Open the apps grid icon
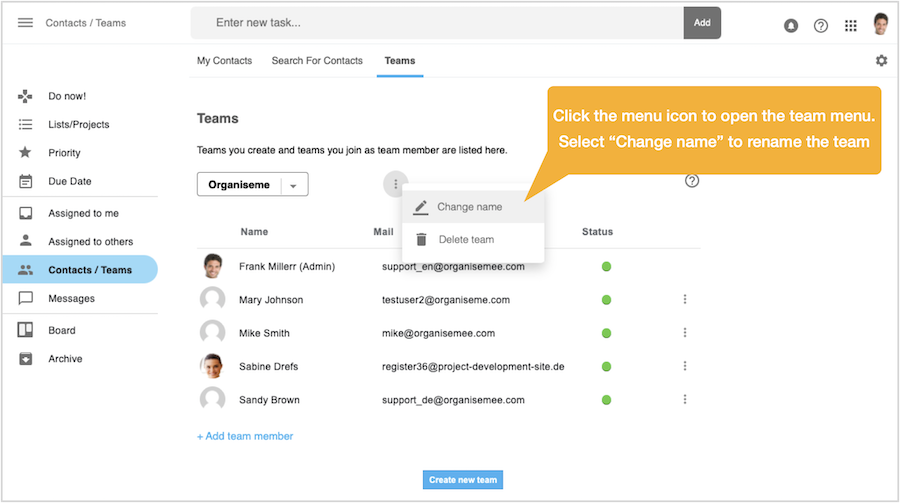The height and width of the screenshot is (503, 900). [x=851, y=26]
